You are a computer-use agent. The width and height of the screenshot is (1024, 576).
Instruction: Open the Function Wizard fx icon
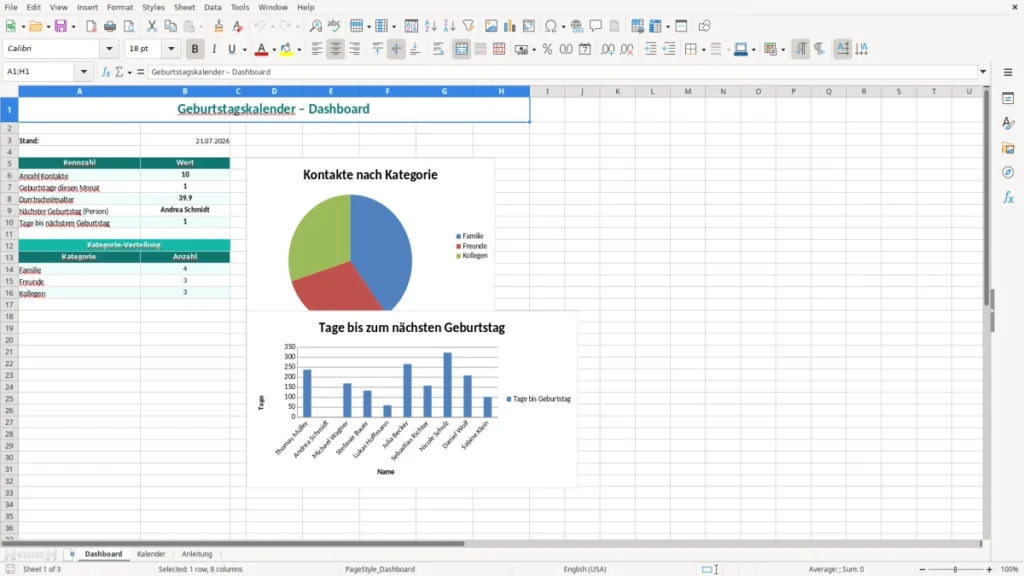click(106, 72)
